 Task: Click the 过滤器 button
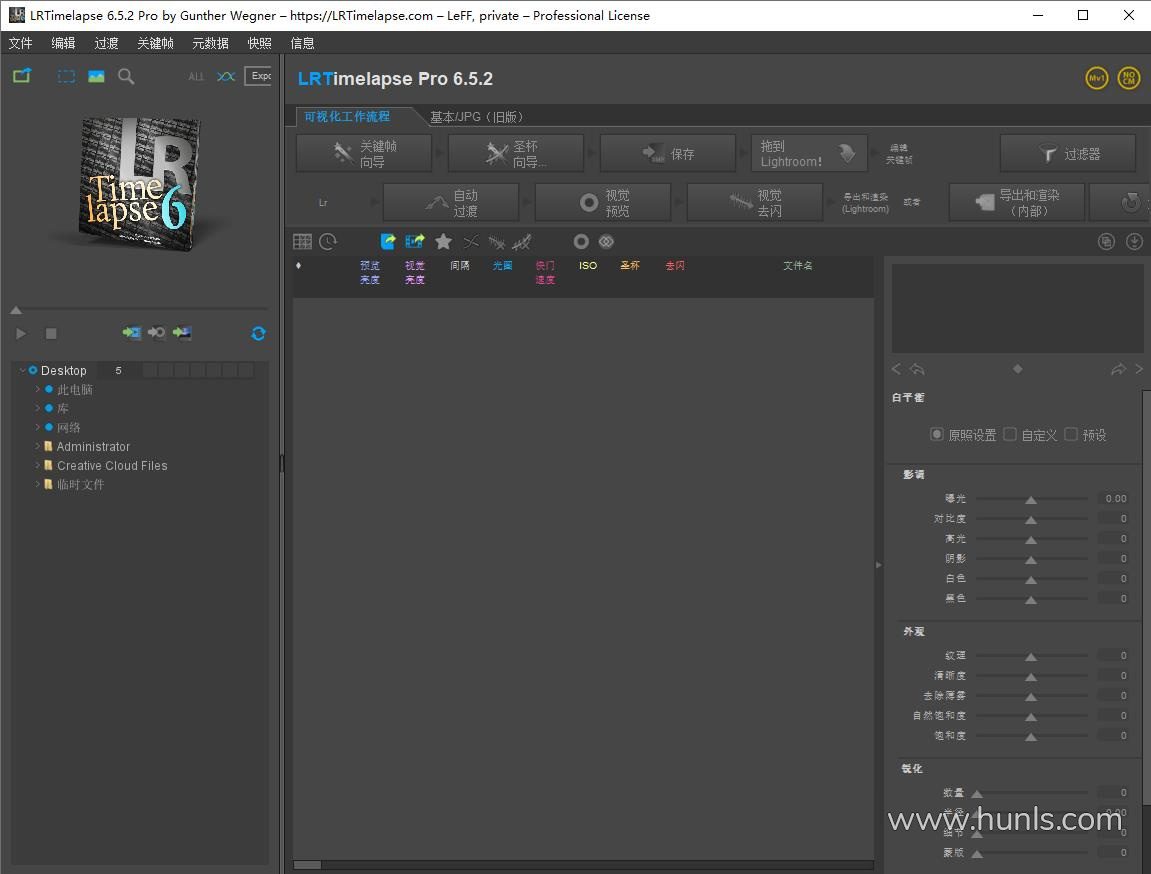(x=1068, y=153)
